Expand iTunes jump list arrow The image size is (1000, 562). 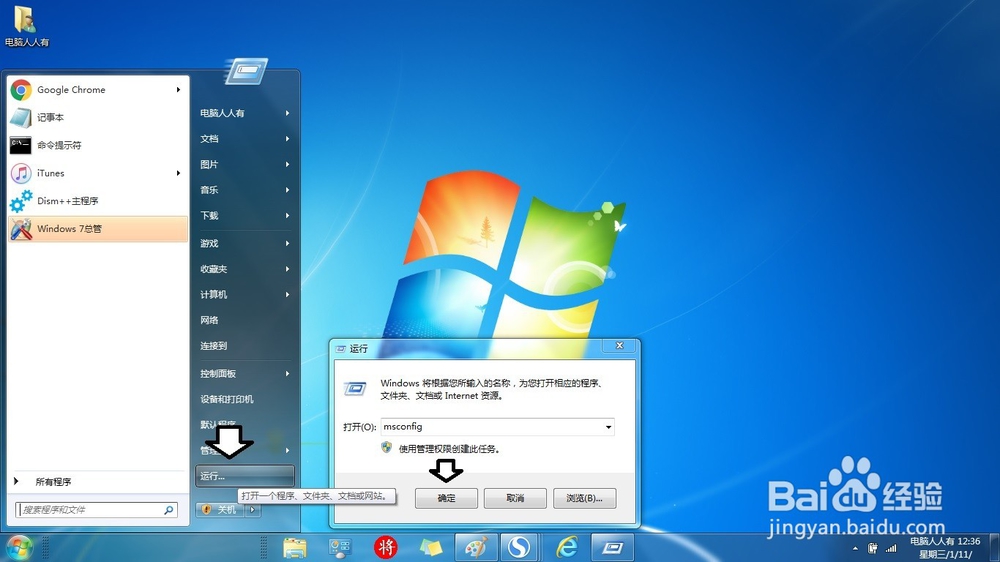pyautogui.click(x=179, y=173)
